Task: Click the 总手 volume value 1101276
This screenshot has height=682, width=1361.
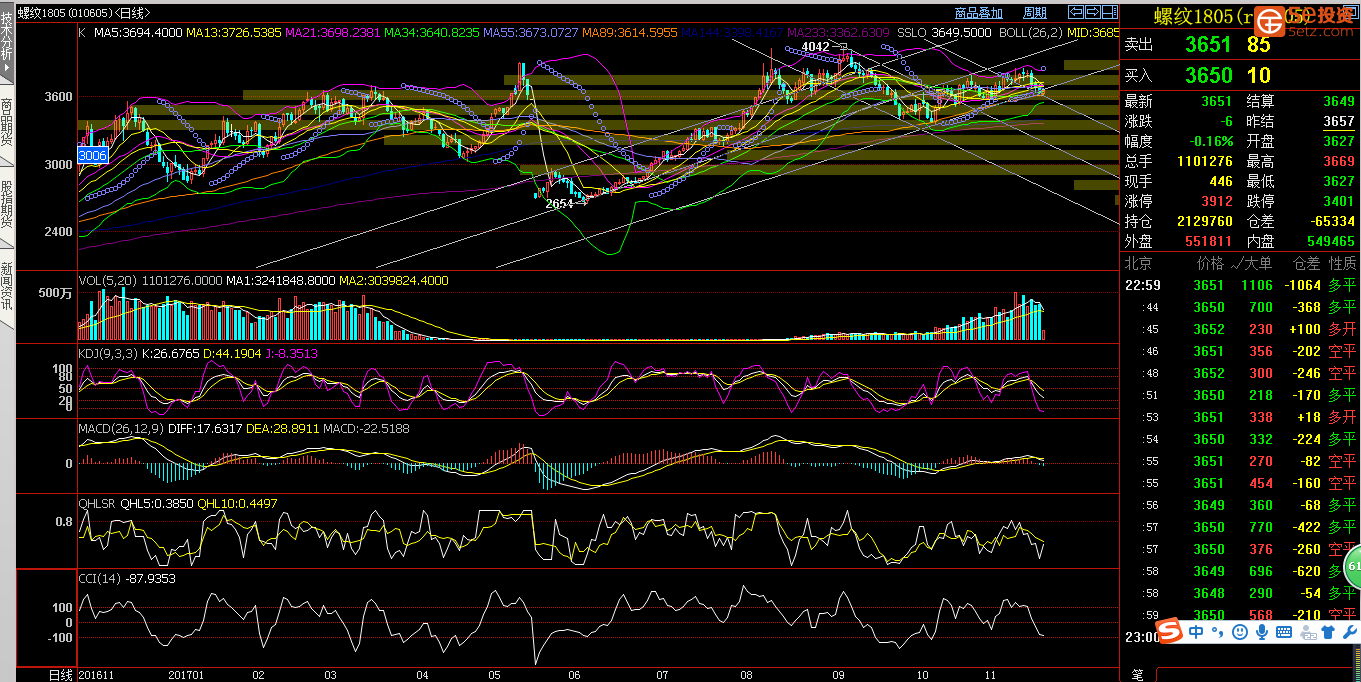Action: click(1205, 161)
